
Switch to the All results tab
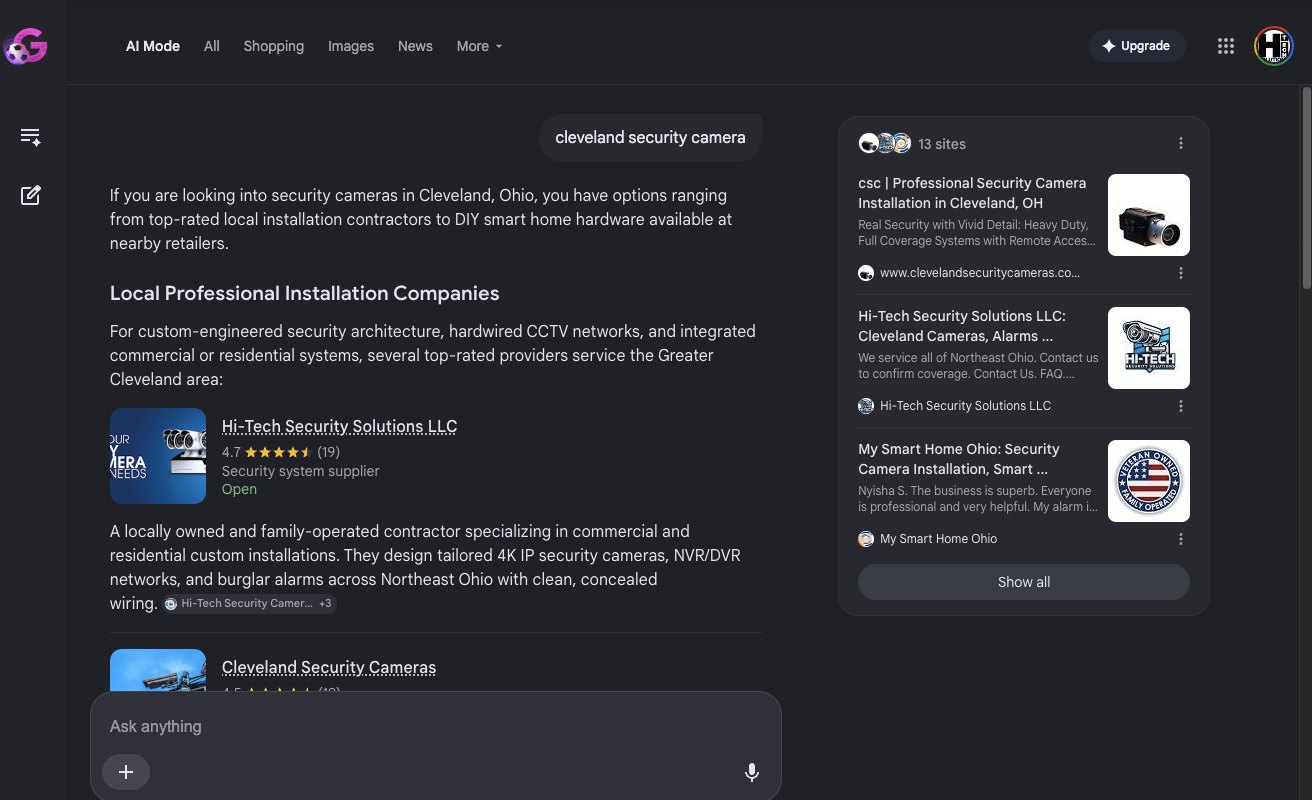(x=212, y=46)
